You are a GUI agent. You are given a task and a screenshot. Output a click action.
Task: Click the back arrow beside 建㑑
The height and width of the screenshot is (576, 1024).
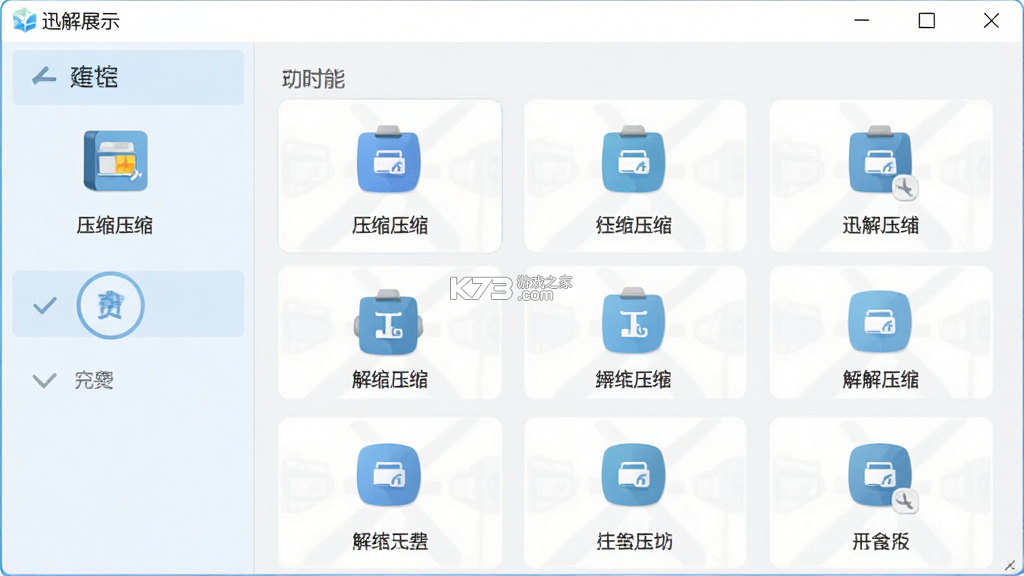click(x=44, y=77)
